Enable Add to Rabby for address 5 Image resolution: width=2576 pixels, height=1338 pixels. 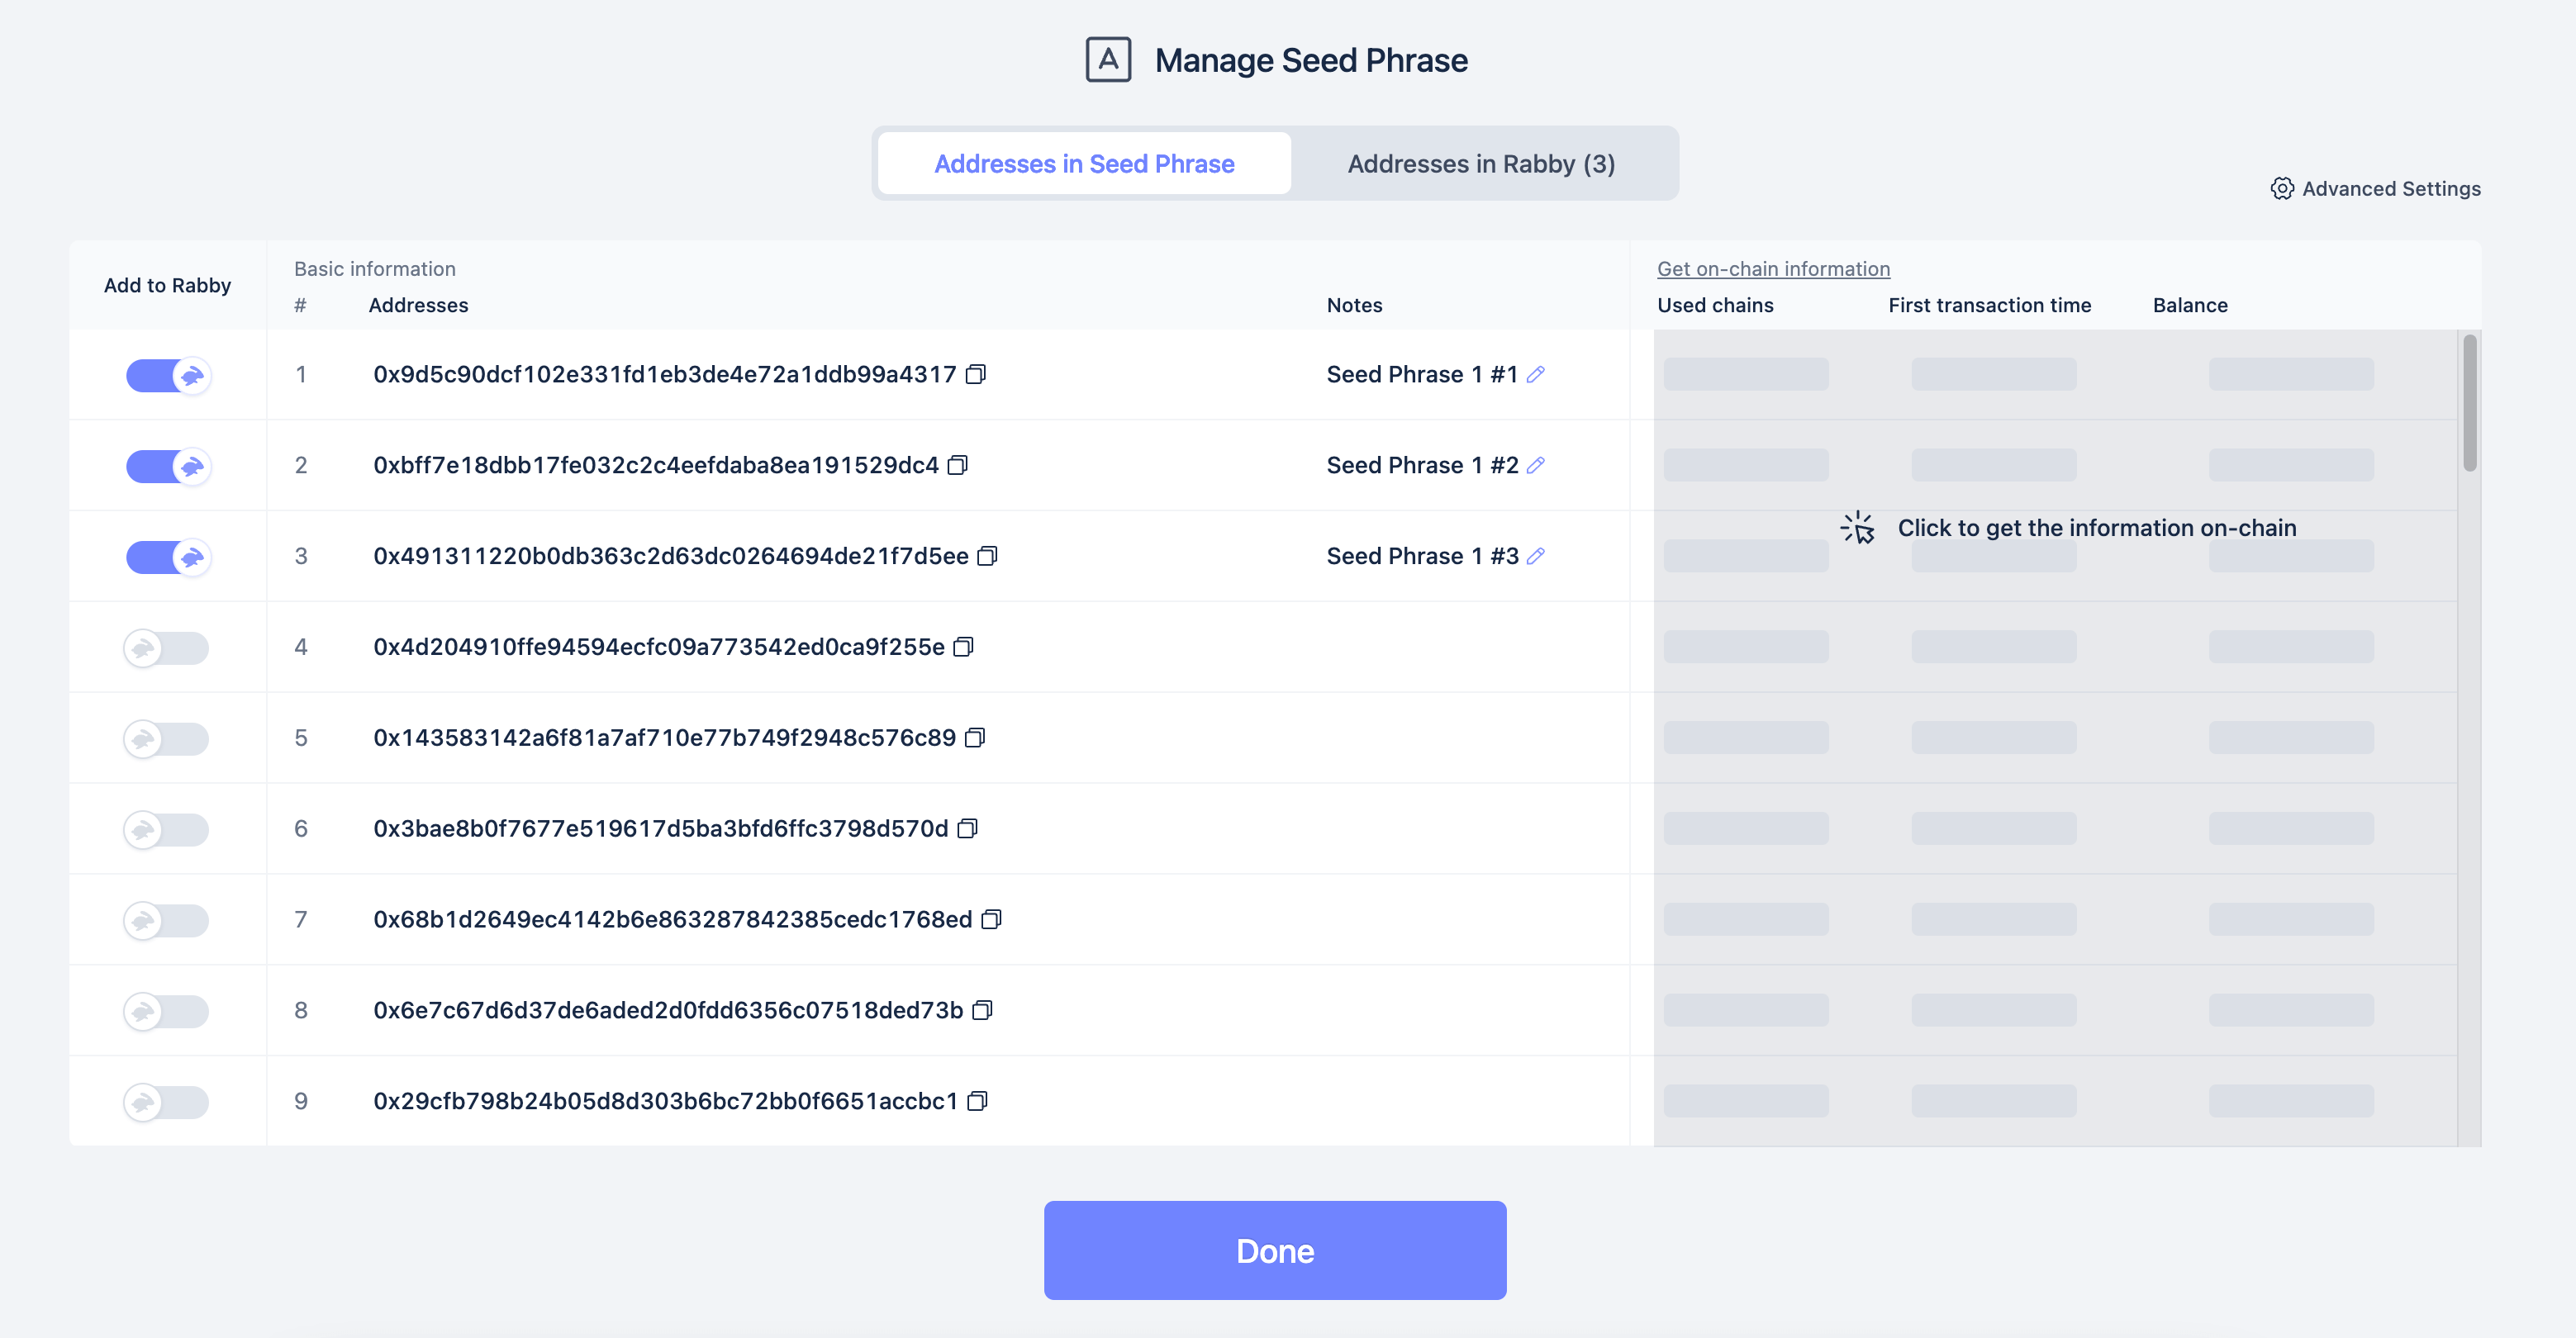click(x=166, y=739)
